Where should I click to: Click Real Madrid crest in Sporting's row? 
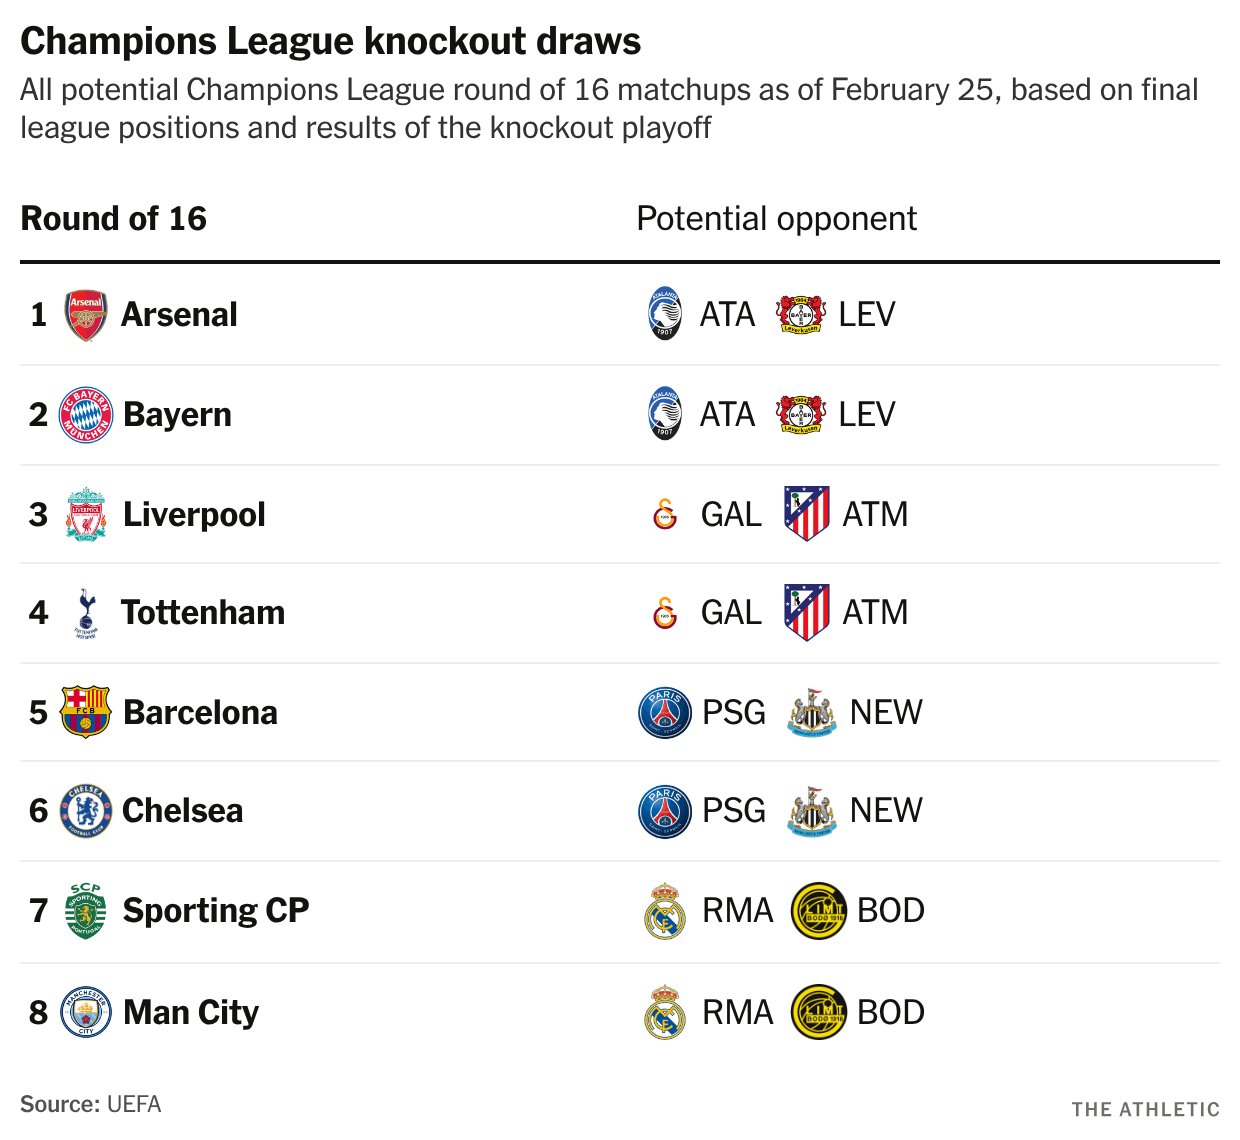pyautogui.click(x=665, y=910)
